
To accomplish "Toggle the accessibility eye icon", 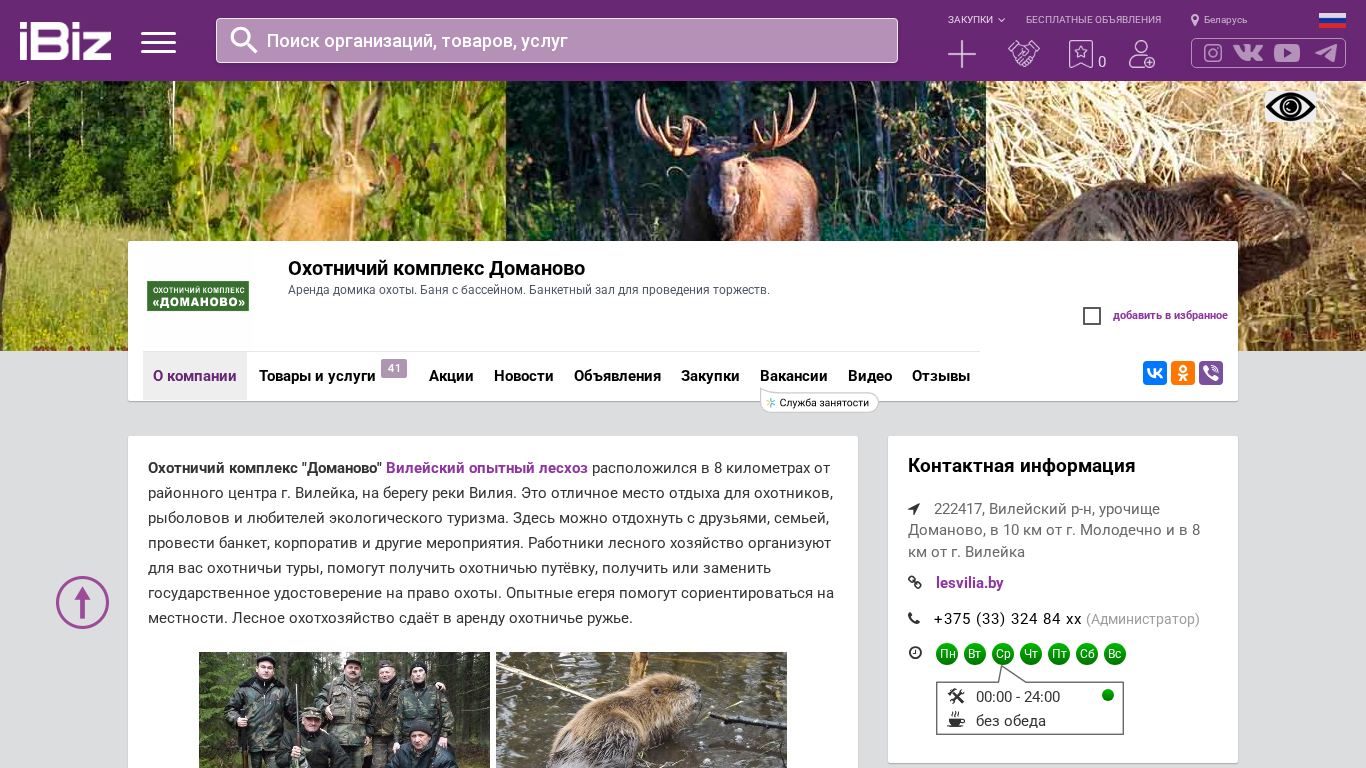I will pyautogui.click(x=1290, y=107).
